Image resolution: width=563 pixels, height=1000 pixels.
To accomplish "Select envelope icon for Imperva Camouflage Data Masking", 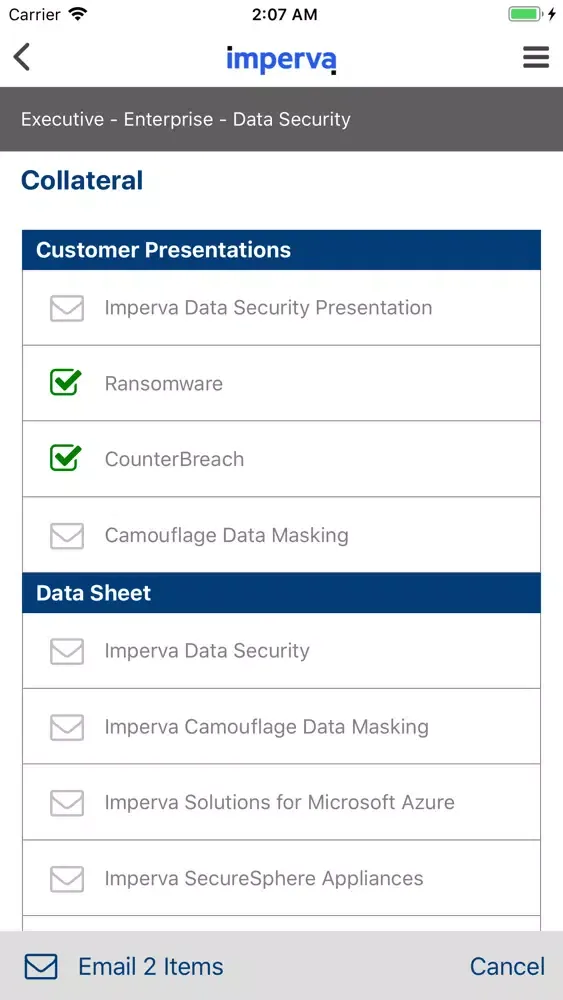I will pyautogui.click(x=67, y=727).
